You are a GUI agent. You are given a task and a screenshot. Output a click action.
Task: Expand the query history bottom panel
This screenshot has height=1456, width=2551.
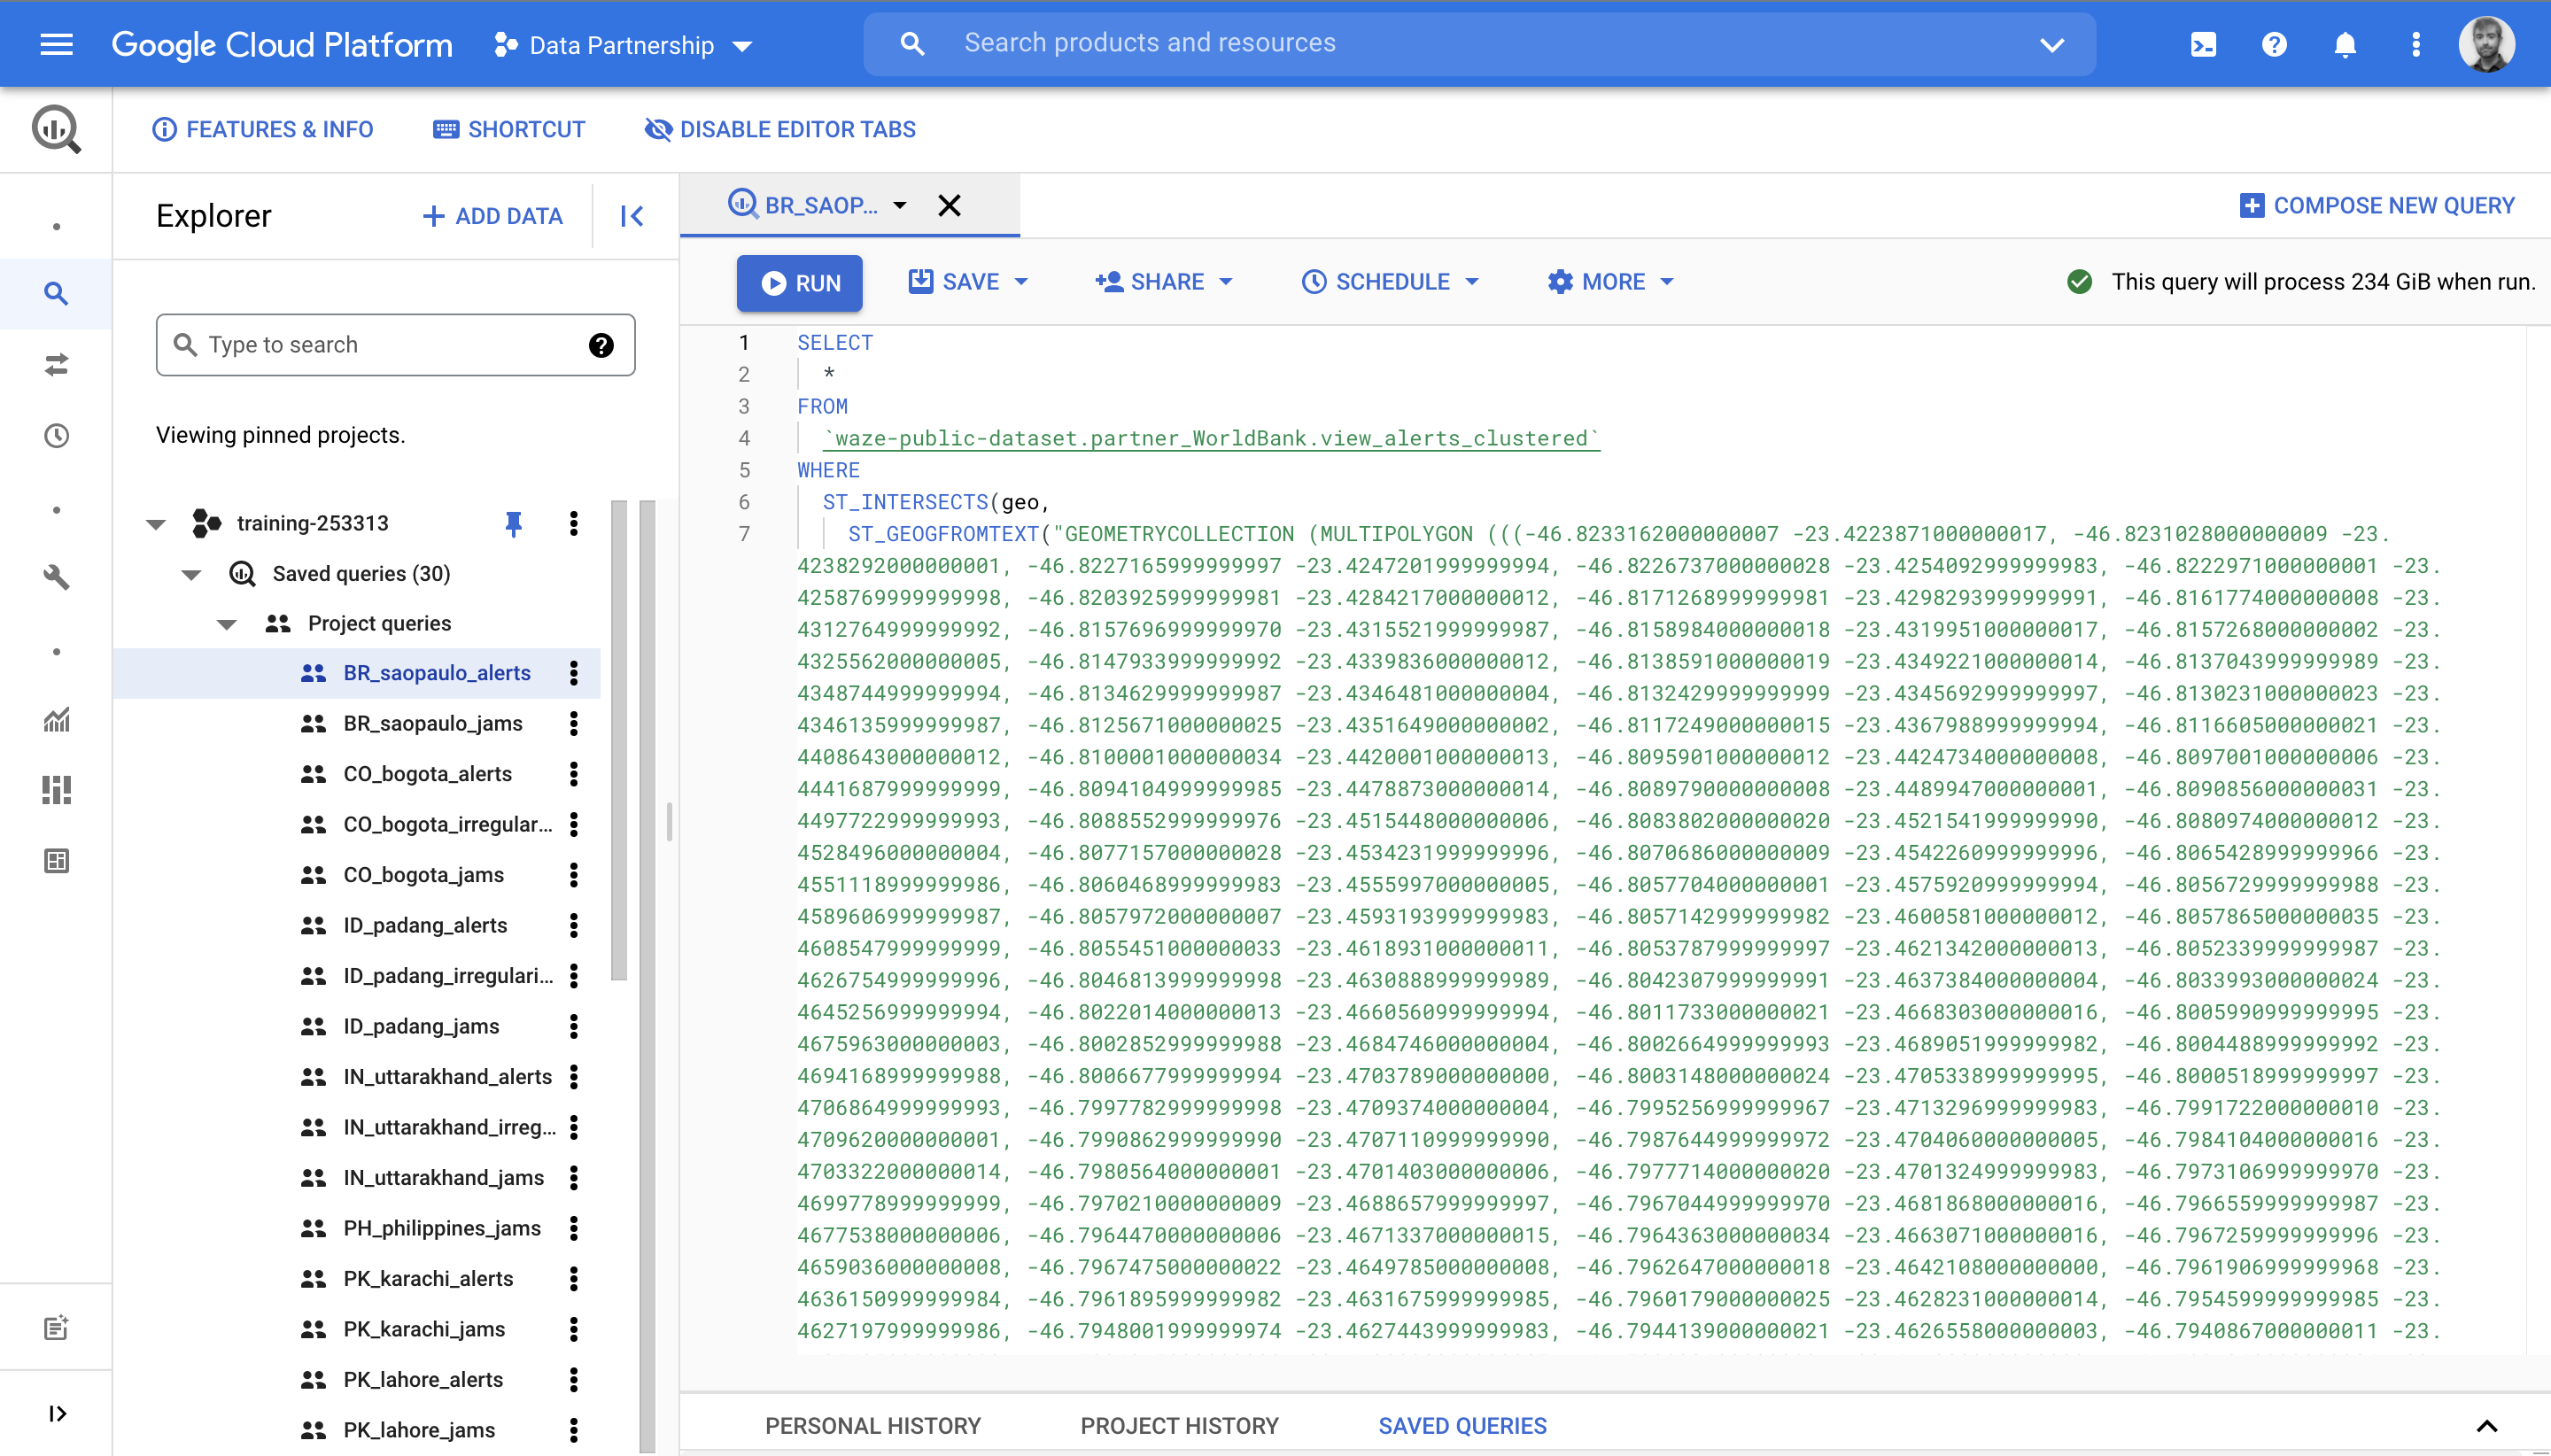2487,1426
